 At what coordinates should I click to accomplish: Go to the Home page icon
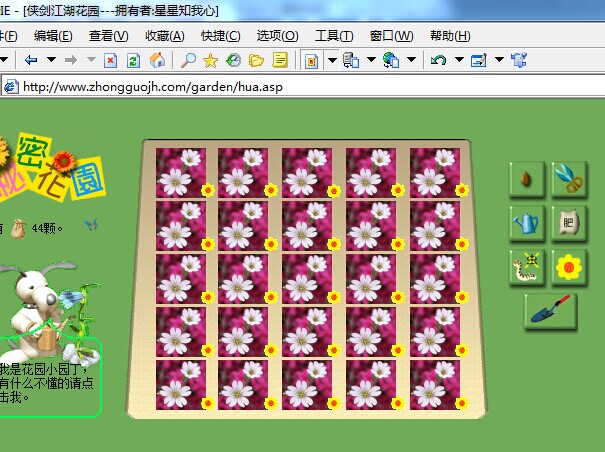coord(157,60)
